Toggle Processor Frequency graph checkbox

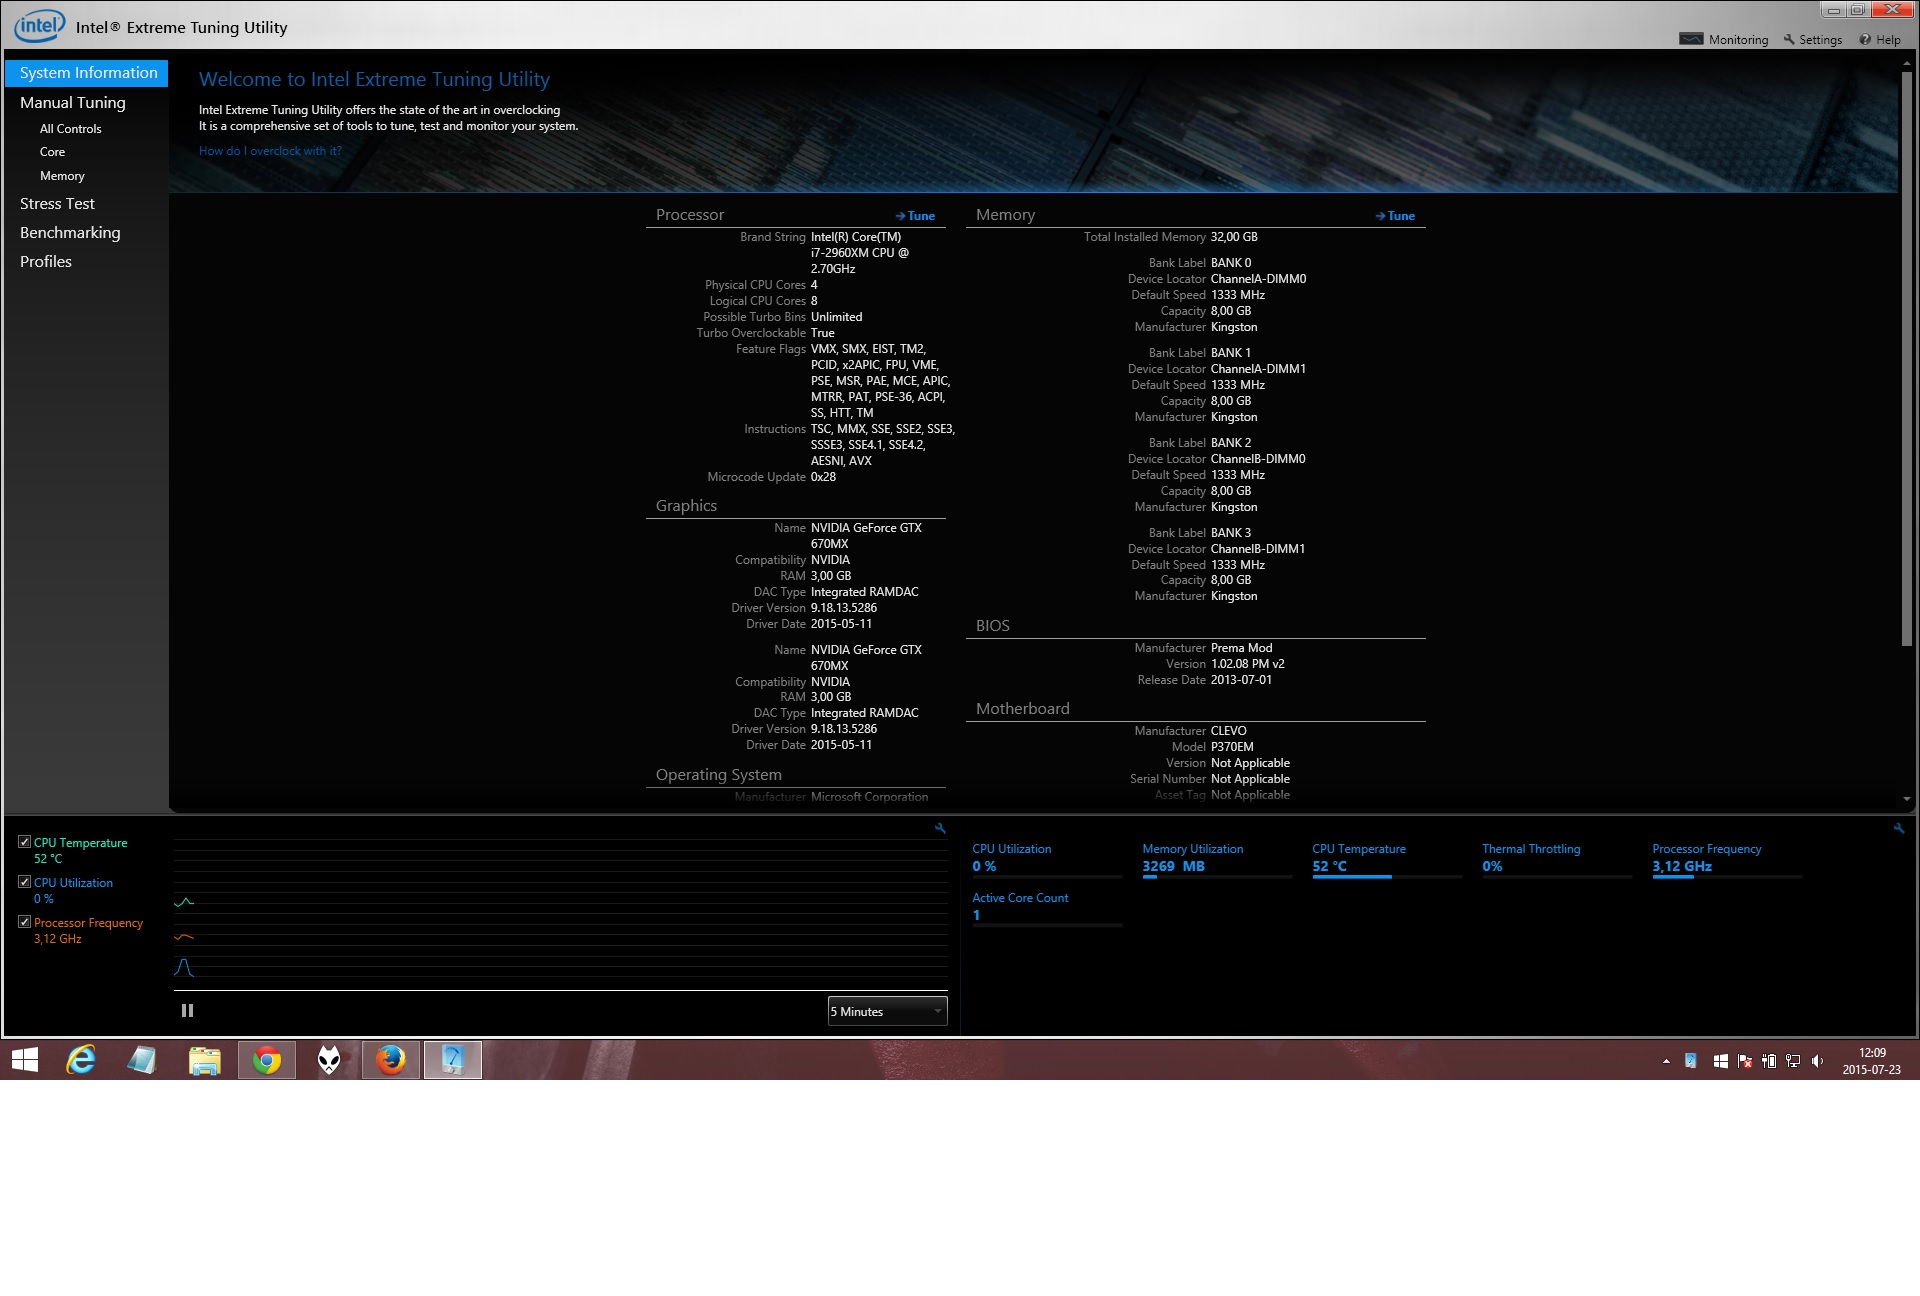(24, 922)
